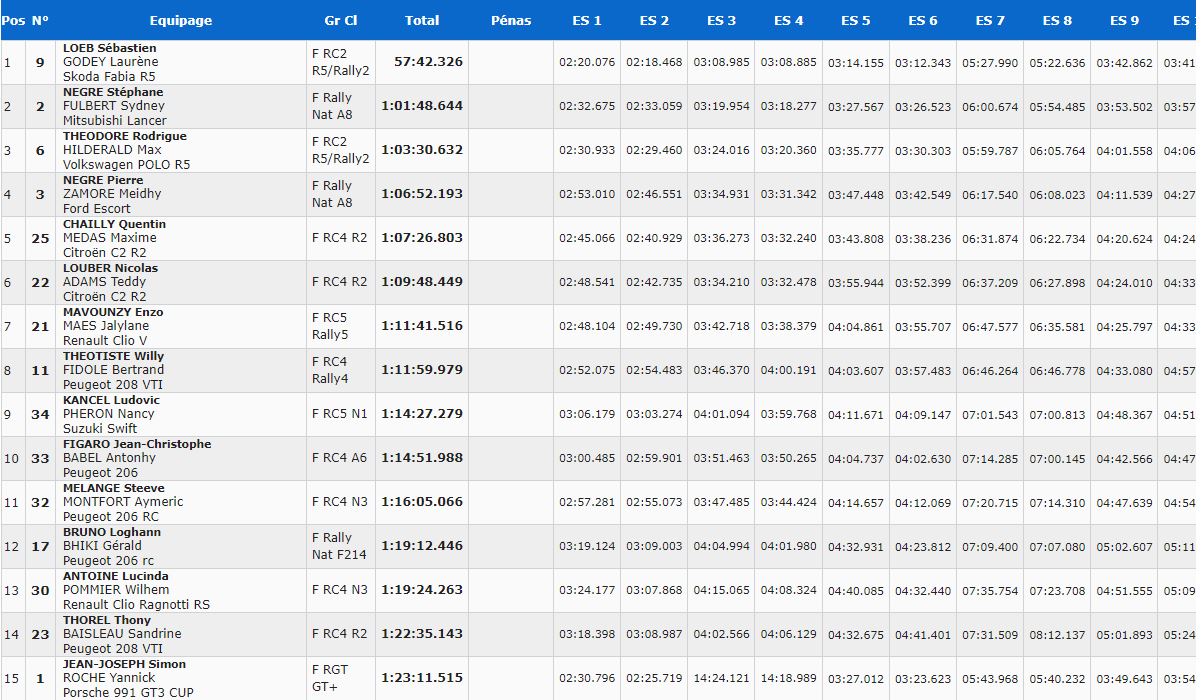Click the Pénas column header
The image size is (1201, 700).
(x=511, y=20)
